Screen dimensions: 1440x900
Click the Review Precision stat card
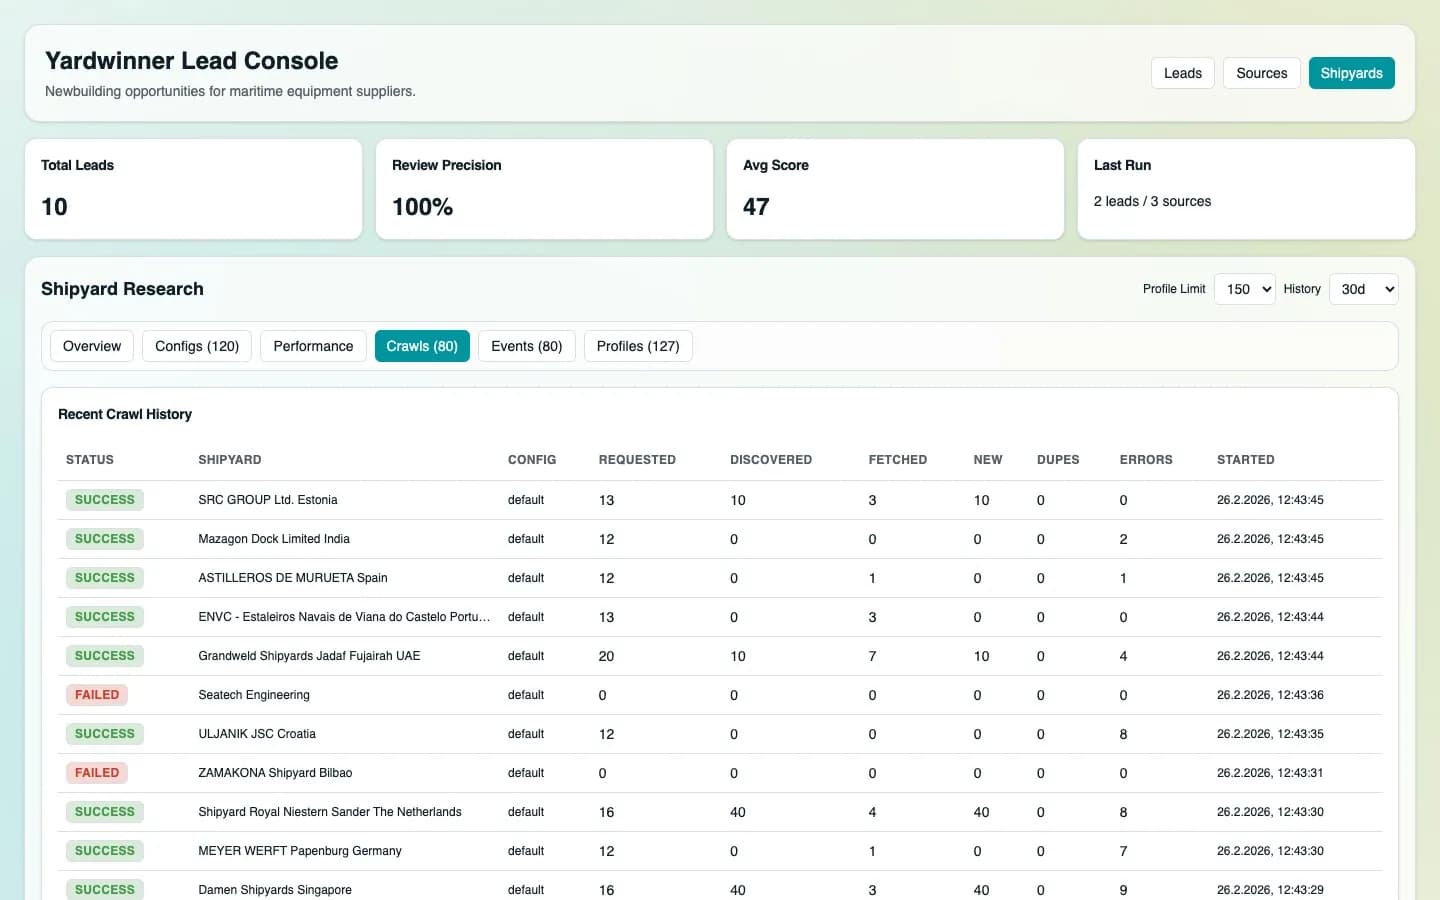coord(544,189)
